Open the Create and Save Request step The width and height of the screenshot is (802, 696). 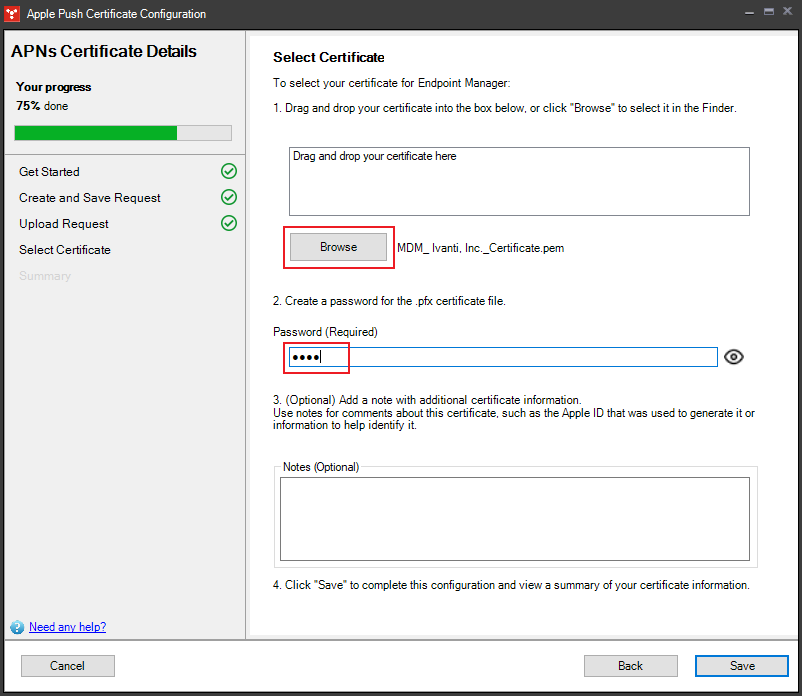click(x=90, y=198)
